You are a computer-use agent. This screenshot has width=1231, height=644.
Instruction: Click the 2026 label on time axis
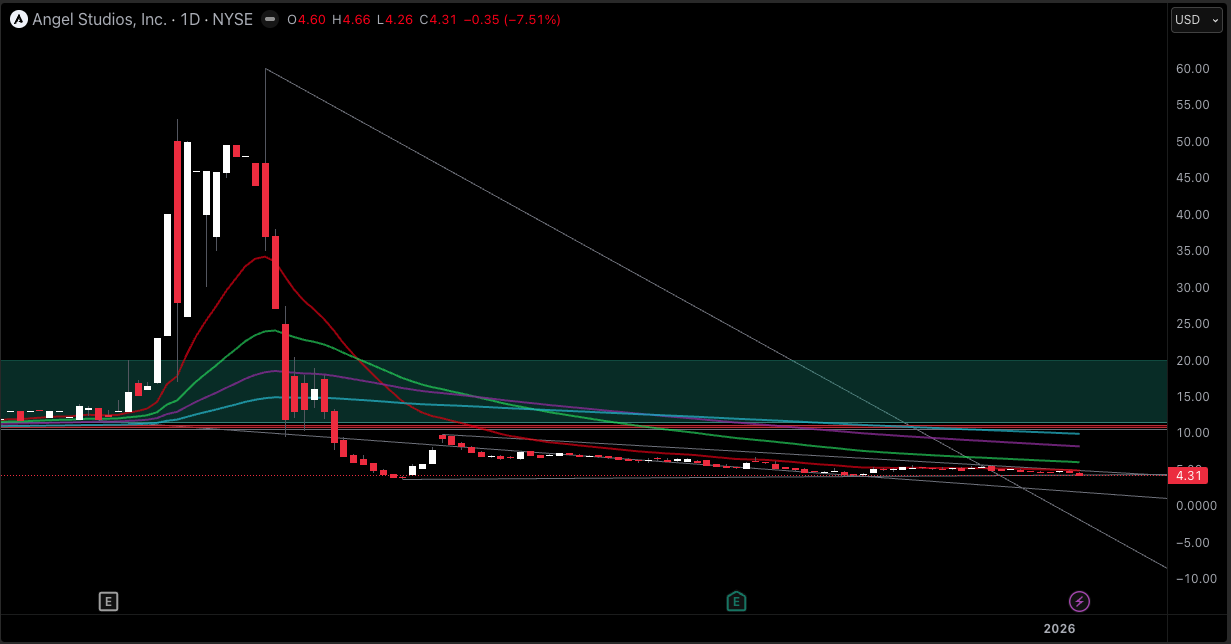click(1059, 628)
